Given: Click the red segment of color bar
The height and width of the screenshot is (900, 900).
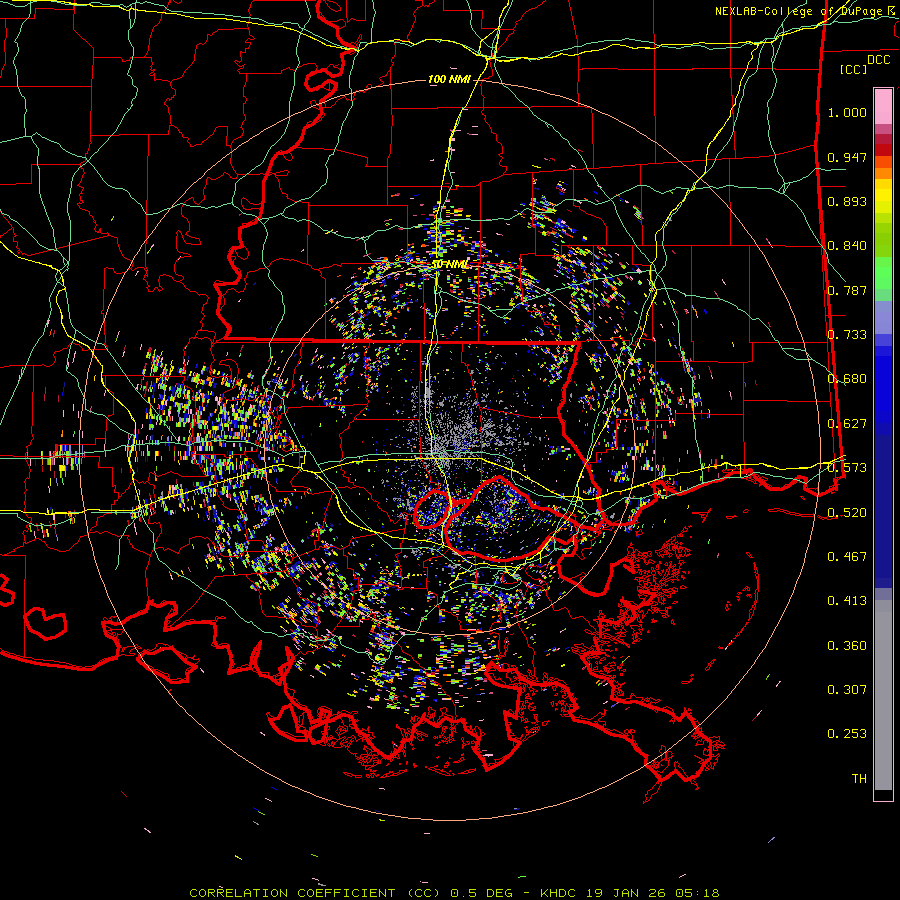Looking at the screenshot, I should (x=883, y=149).
